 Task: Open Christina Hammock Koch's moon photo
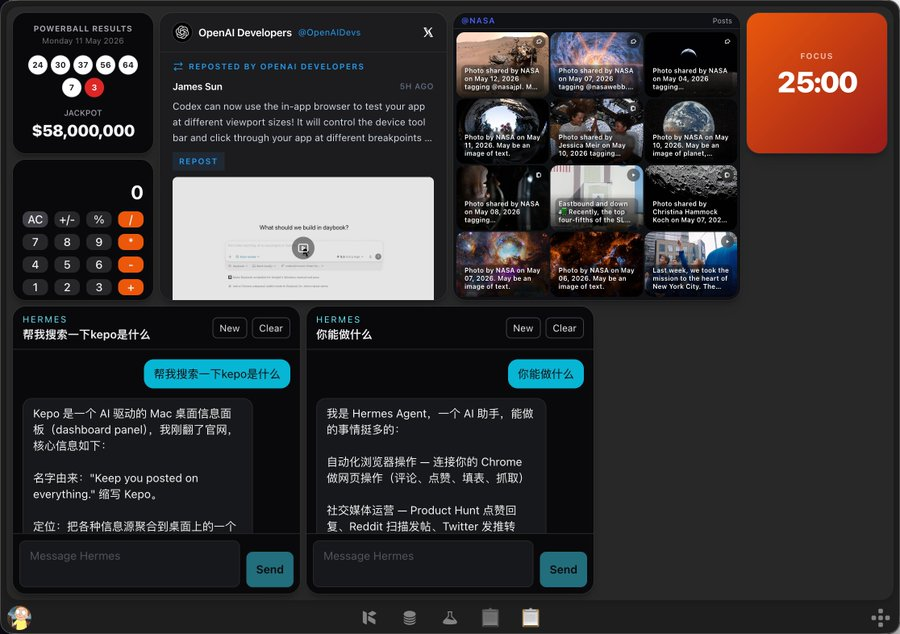690,197
